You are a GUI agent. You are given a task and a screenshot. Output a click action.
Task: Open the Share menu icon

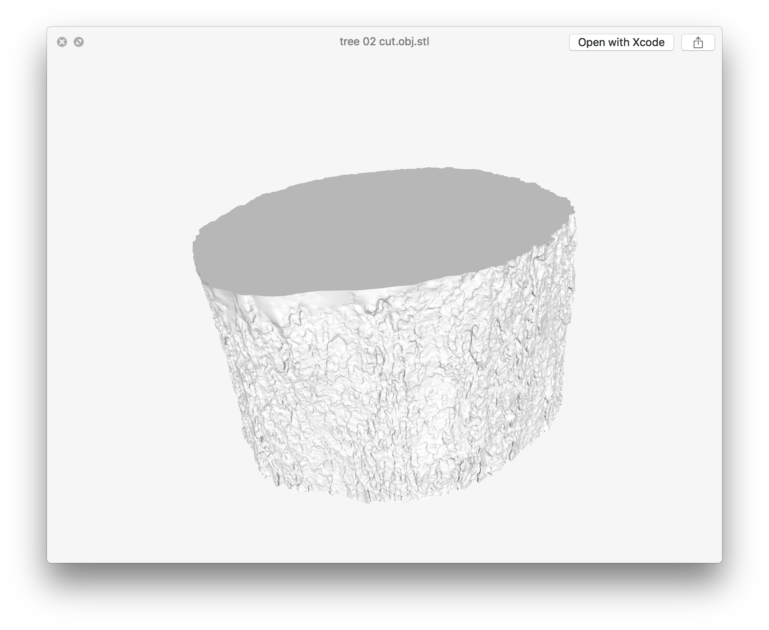(x=698, y=43)
